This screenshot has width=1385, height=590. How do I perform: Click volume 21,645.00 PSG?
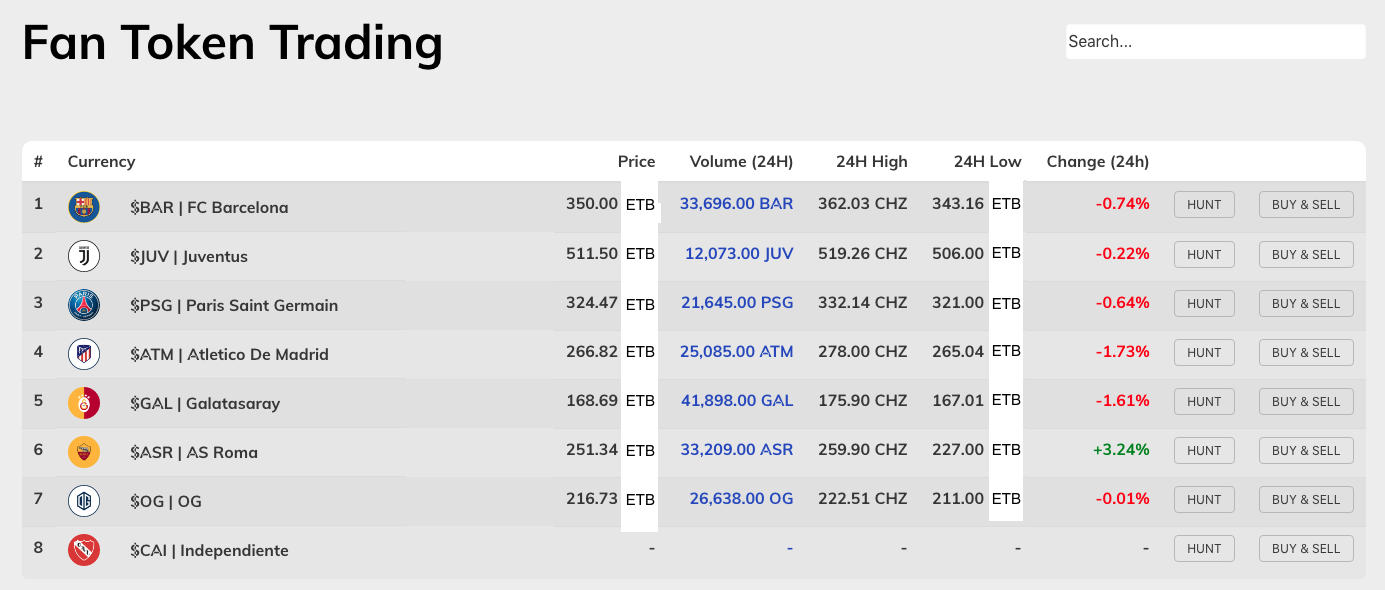pyautogui.click(x=737, y=303)
